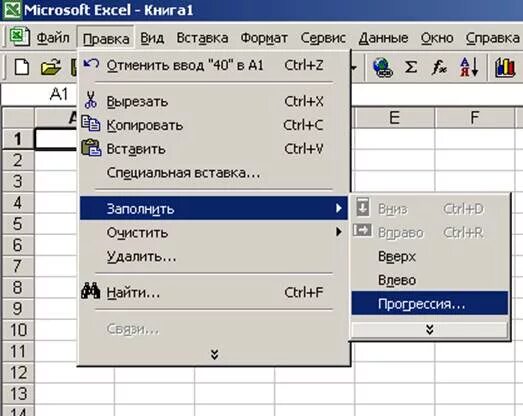Select row 13 header
The width and height of the screenshot is (523, 416).
point(18,394)
